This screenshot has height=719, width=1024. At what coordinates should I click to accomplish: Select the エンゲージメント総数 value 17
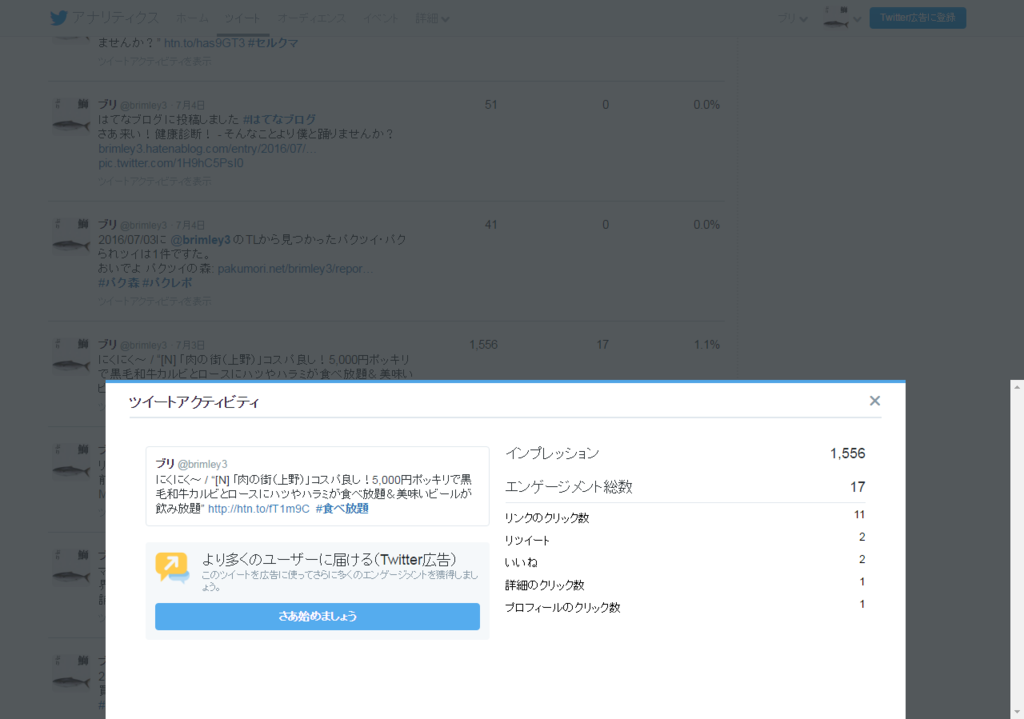(x=857, y=487)
